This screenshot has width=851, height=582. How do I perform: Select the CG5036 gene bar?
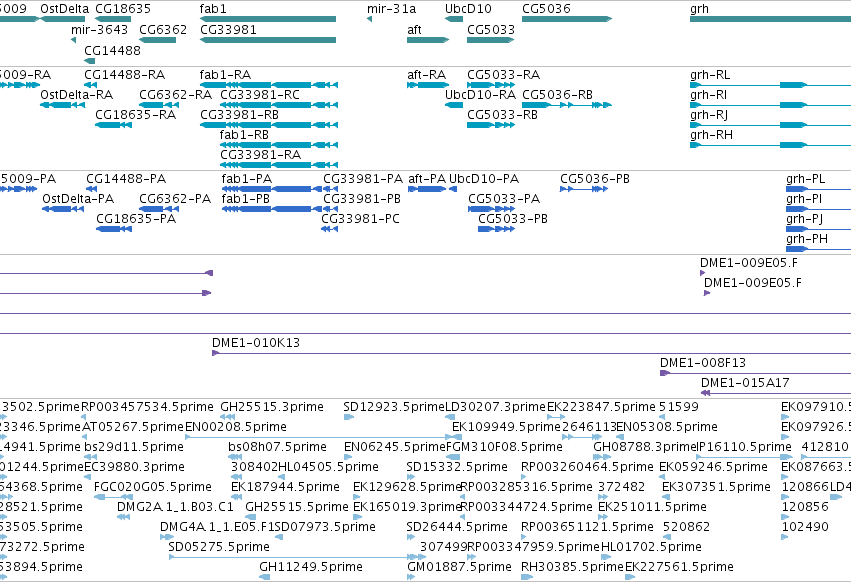567,19
